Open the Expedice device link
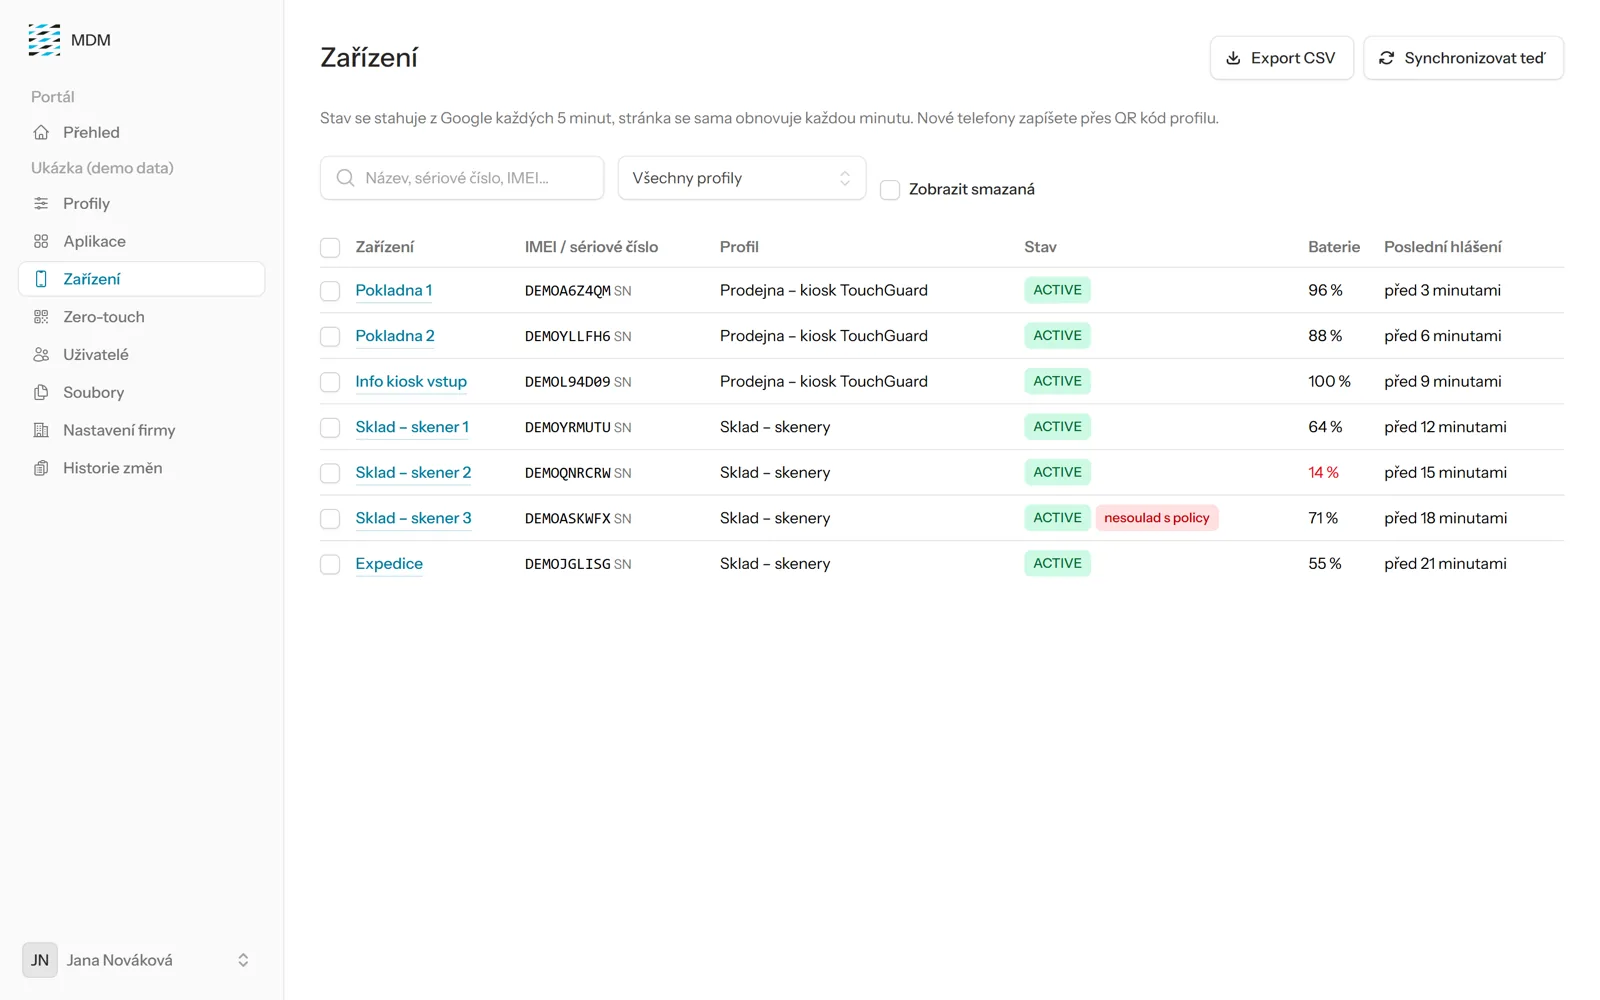Image resolution: width=1600 pixels, height=1000 pixels. [x=389, y=563]
